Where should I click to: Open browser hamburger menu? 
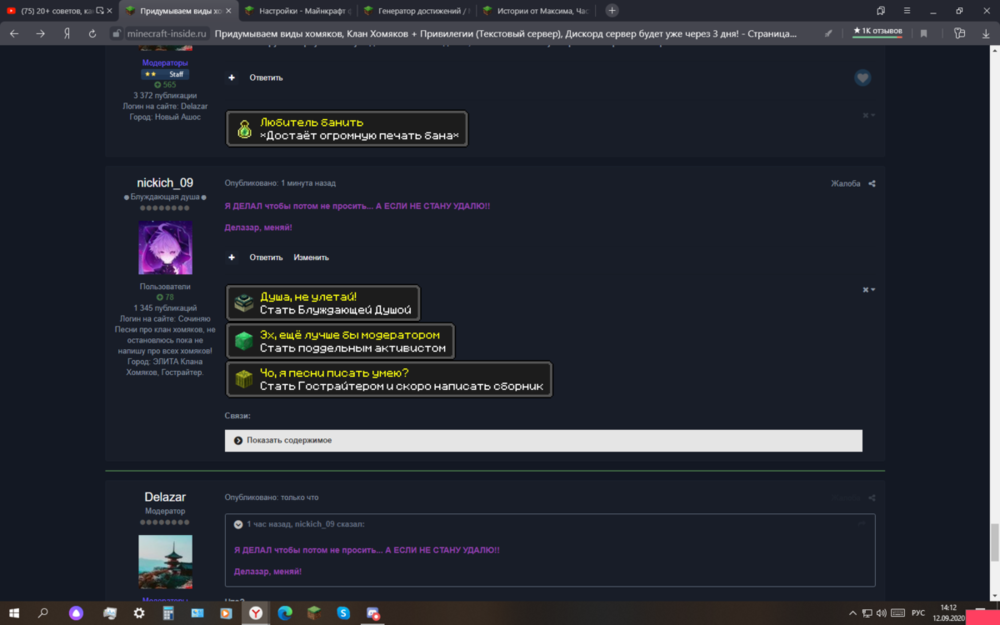[906, 10]
